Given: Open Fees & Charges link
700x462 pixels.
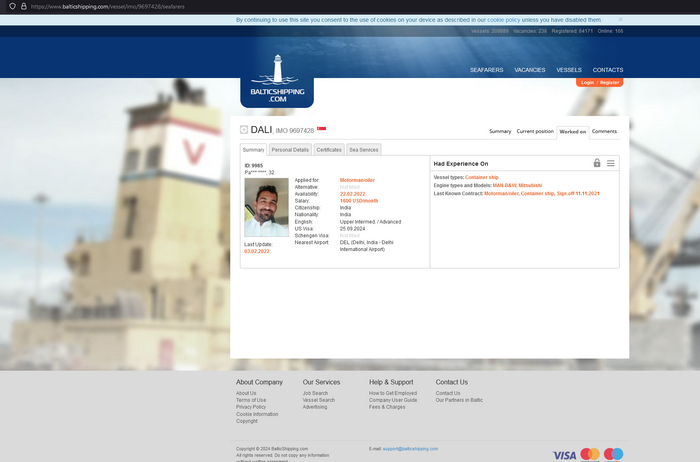Looking at the screenshot, I should coord(387,407).
